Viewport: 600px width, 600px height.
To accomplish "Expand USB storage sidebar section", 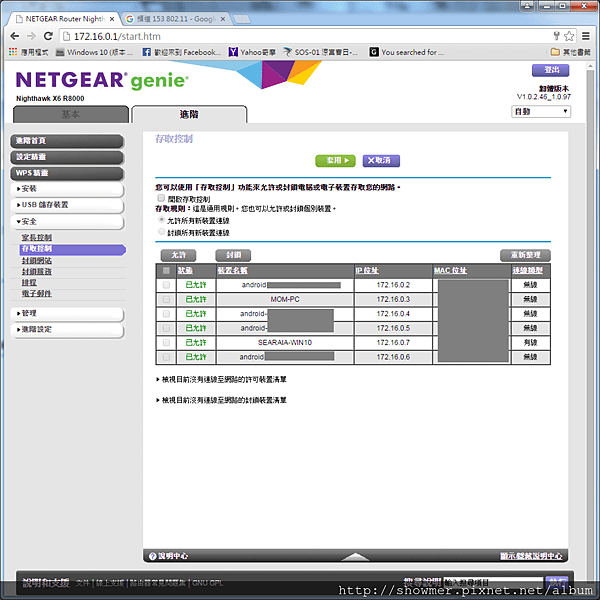I will [x=67, y=205].
